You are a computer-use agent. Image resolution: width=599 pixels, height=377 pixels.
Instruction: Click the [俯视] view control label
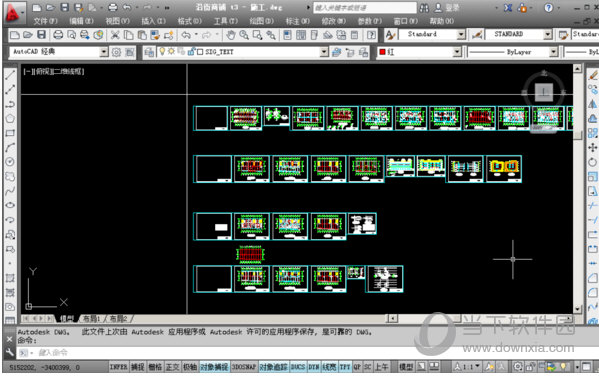coord(43,71)
